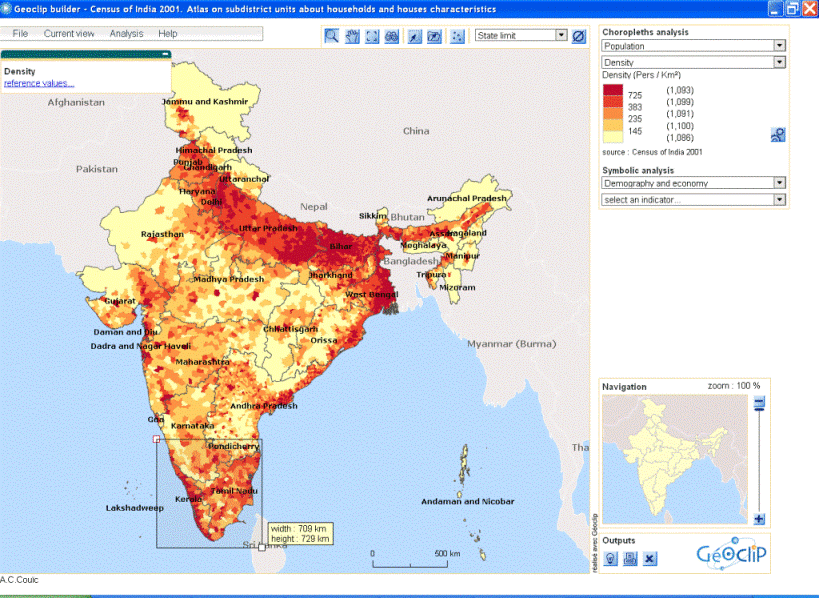Image resolution: width=819 pixels, height=598 pixels.
Task: Select the magnifier zoom tool
Action: tap(331, 36)
